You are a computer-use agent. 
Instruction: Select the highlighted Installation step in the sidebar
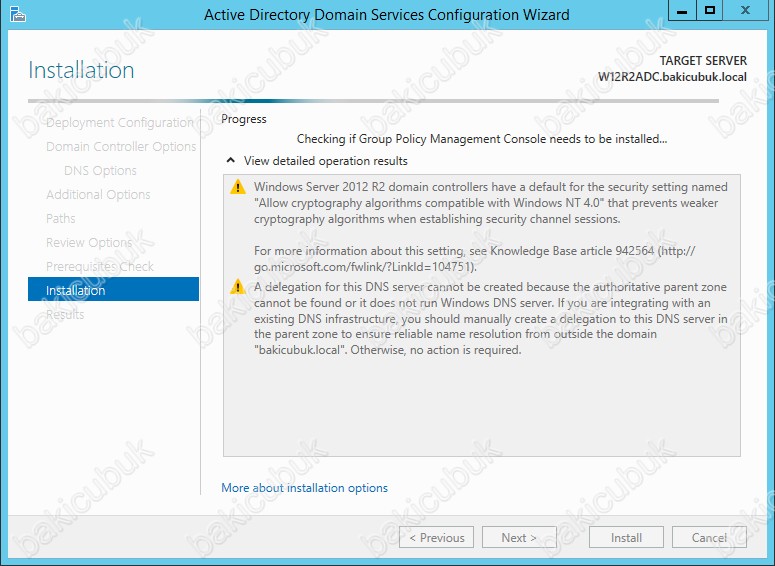(114, 289)
